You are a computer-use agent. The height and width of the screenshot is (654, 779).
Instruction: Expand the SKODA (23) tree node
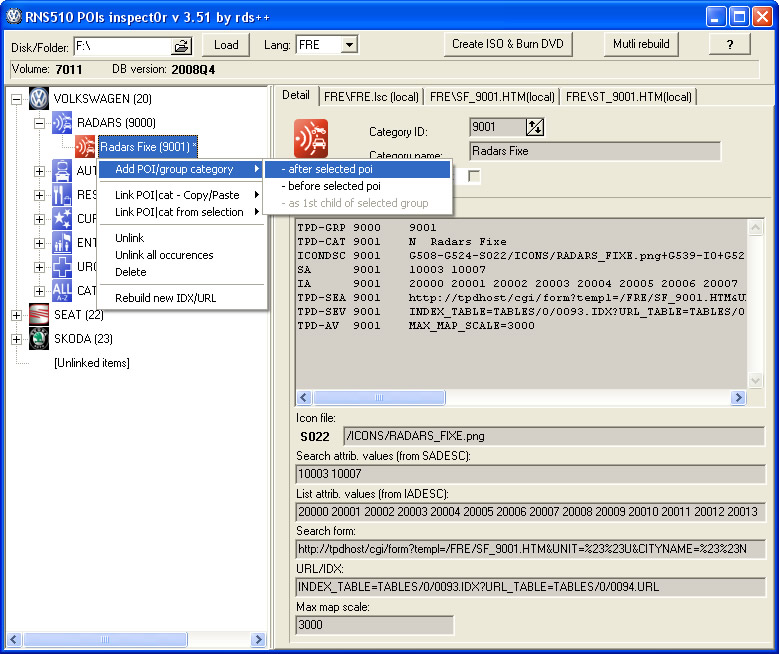coord(16,339)
